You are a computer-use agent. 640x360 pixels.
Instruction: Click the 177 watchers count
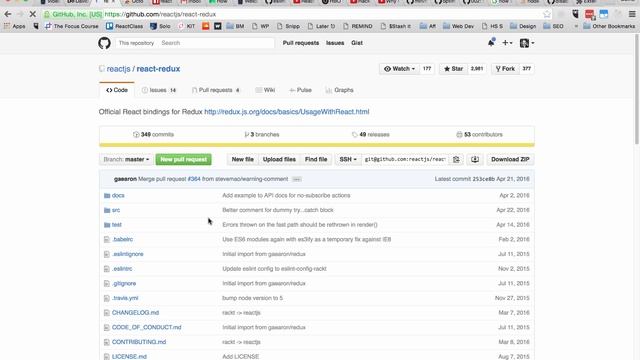[x=427, y=69]
